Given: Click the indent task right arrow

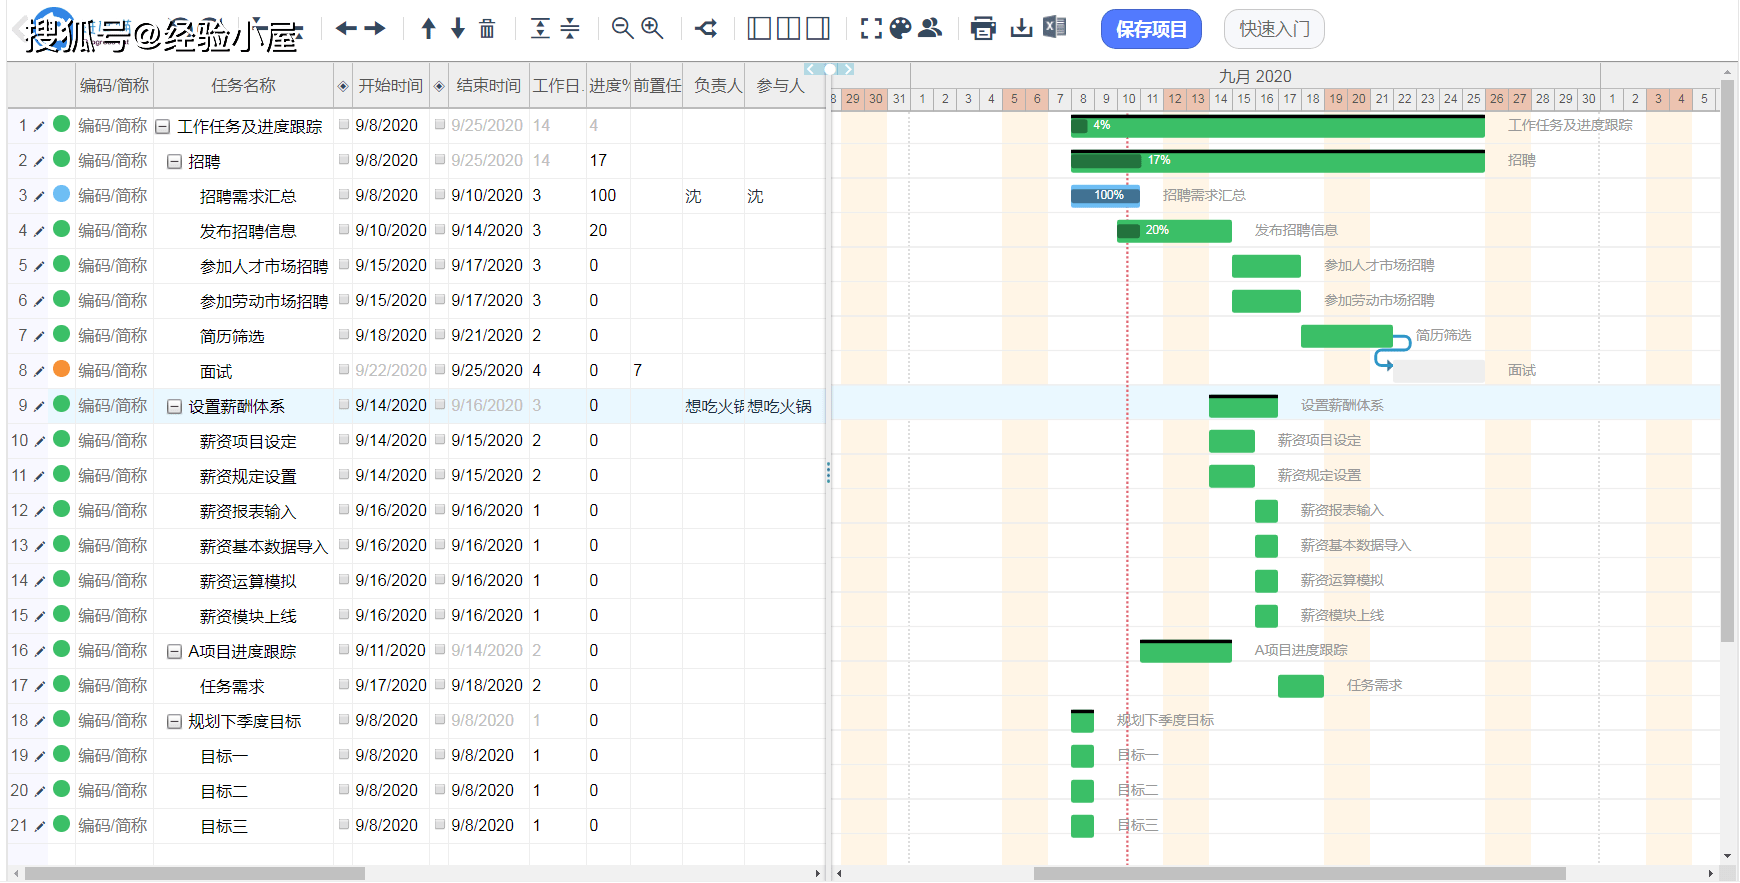Looking at the screenshot, I should 376,29.
